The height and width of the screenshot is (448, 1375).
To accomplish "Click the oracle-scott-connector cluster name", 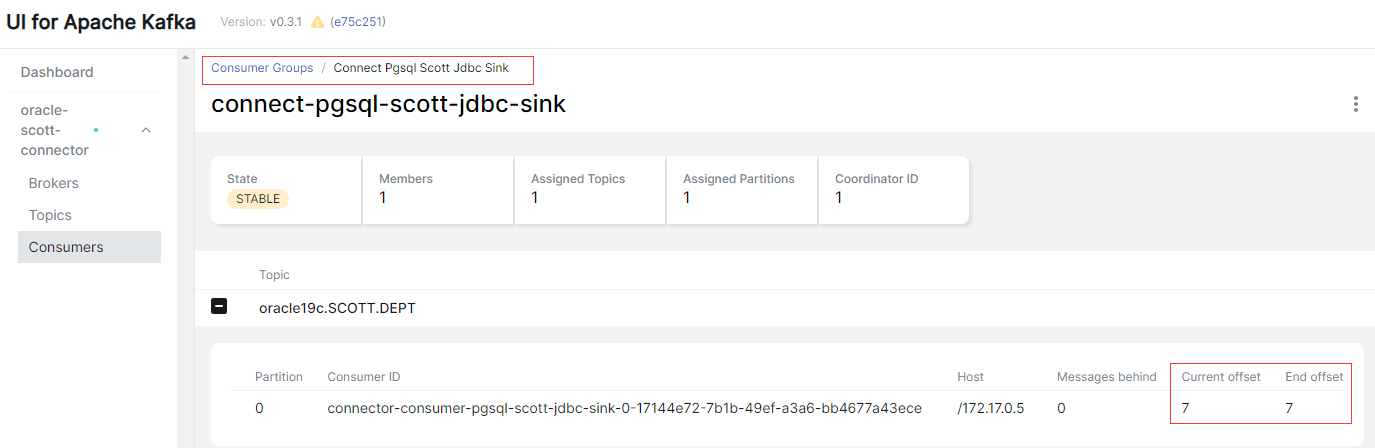I will [x=55, y=130].
